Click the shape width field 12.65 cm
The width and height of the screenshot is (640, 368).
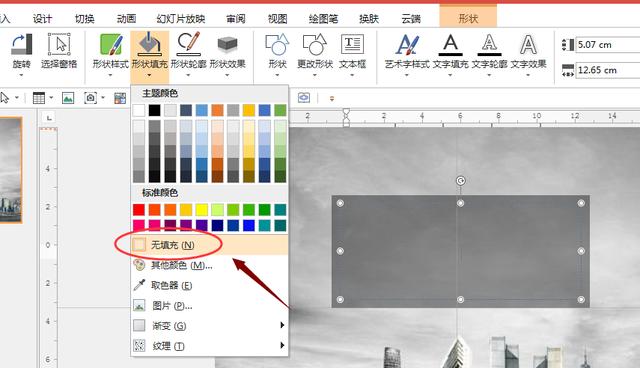point(607,70)
